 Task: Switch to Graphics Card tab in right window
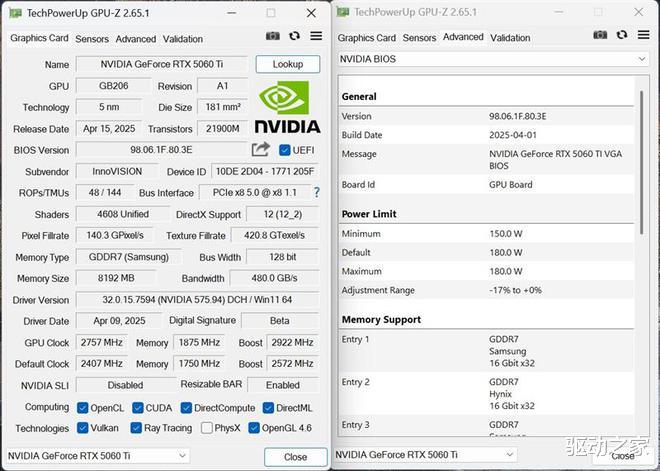[367, 38]
